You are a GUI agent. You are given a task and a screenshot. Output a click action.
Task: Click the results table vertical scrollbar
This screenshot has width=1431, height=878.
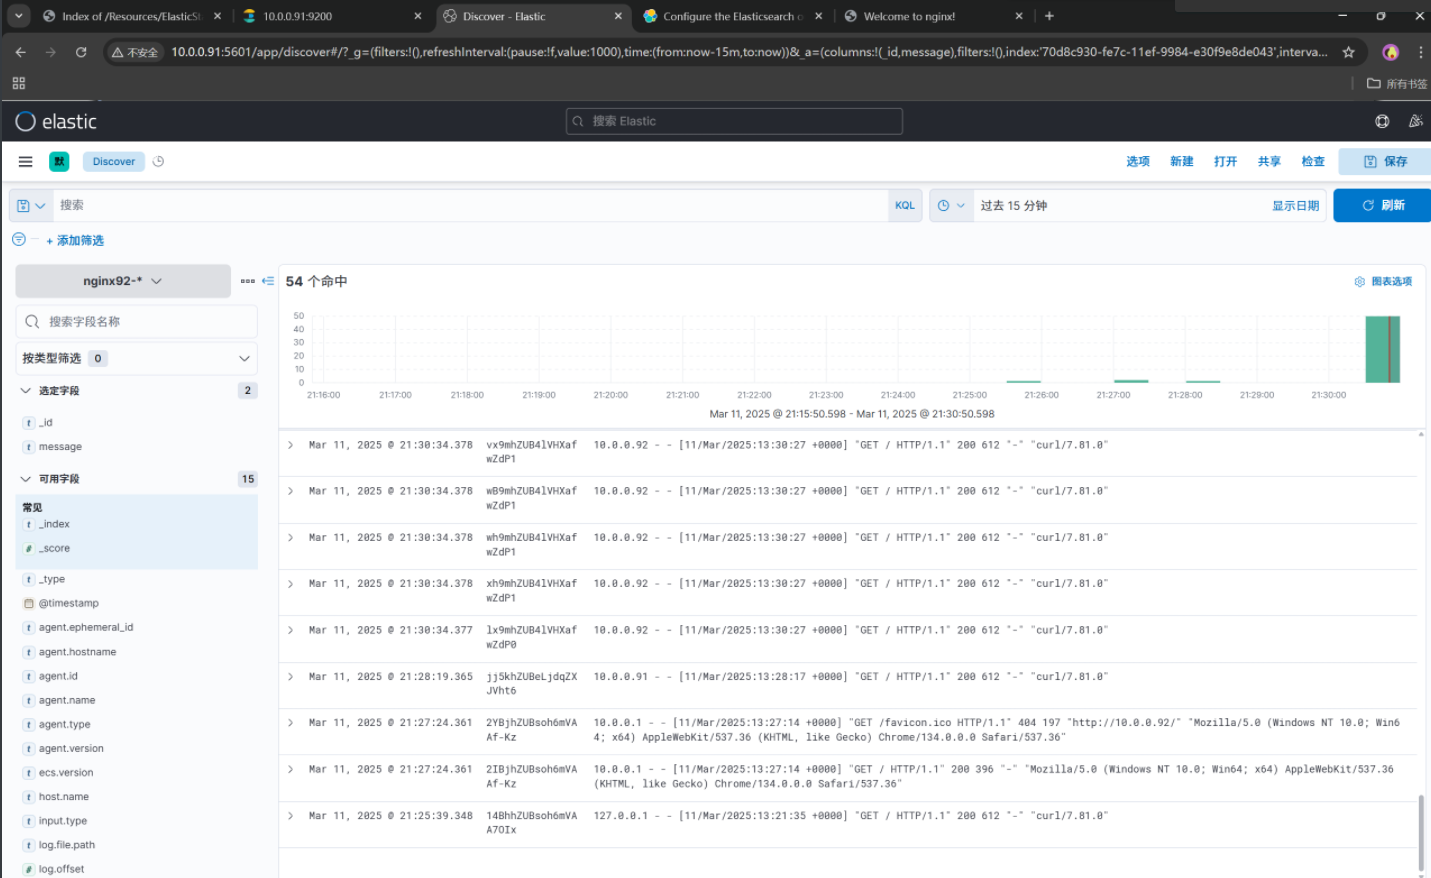coord(1421,833)
